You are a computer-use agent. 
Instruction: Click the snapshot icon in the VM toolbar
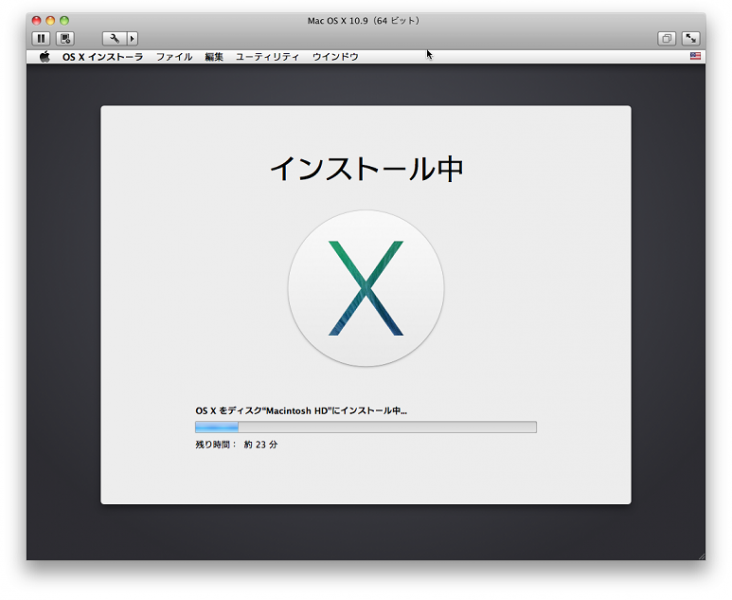[x=66, y=38]
